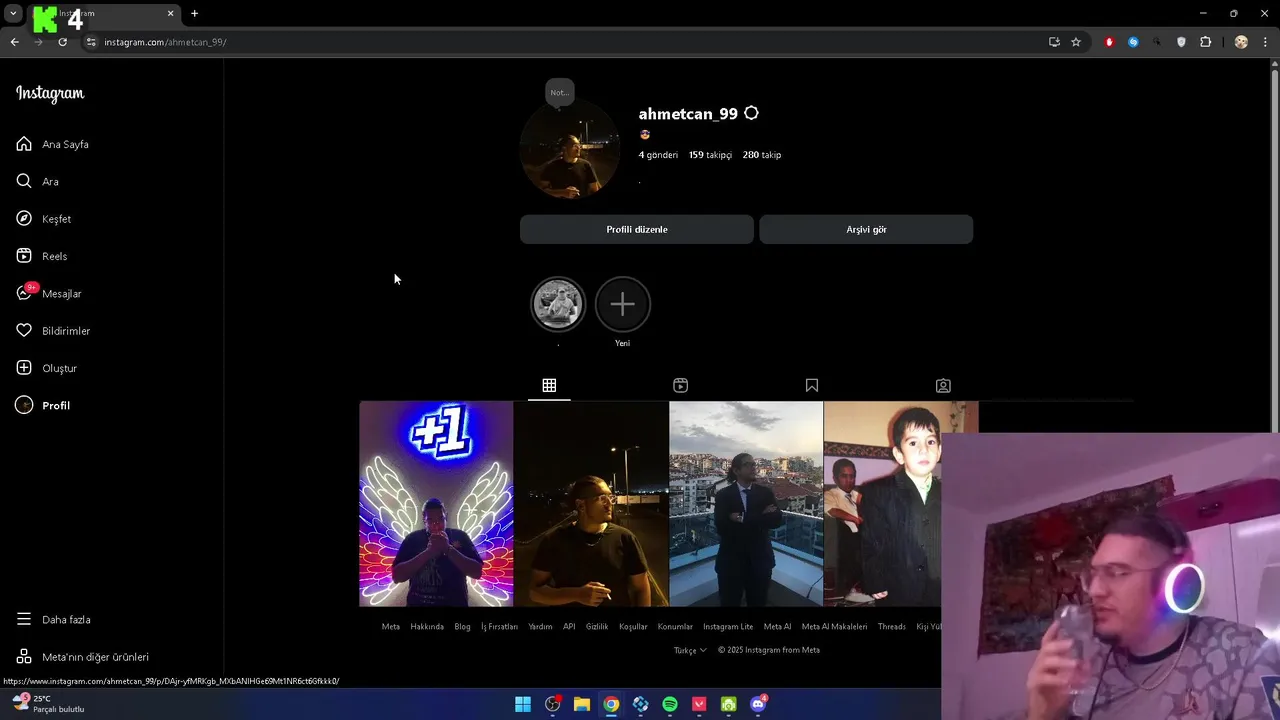
Task: Open Profil in the sidebar
Action: pyautogui.click(x=42, y=405)
